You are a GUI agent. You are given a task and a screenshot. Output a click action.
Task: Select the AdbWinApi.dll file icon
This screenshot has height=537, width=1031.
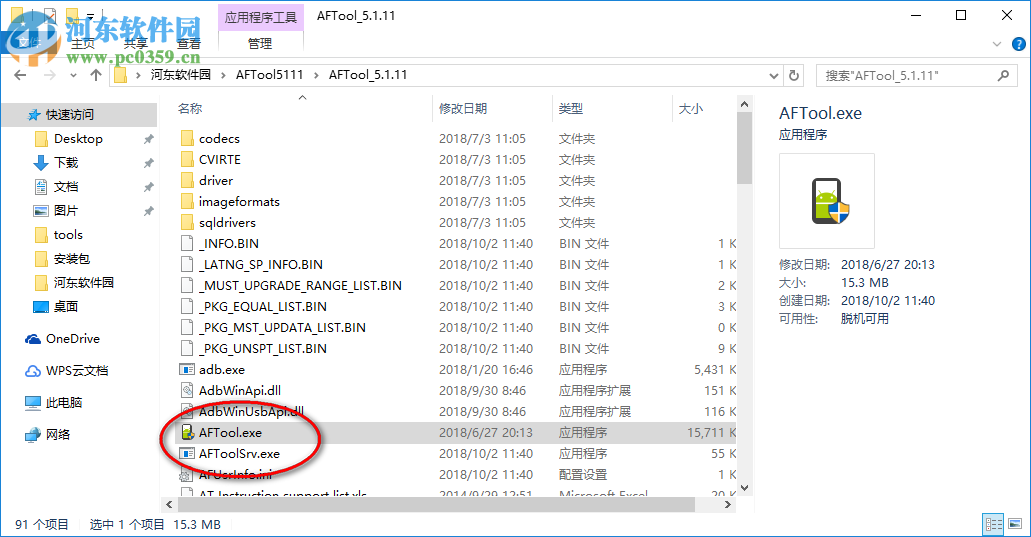[187, 390]
